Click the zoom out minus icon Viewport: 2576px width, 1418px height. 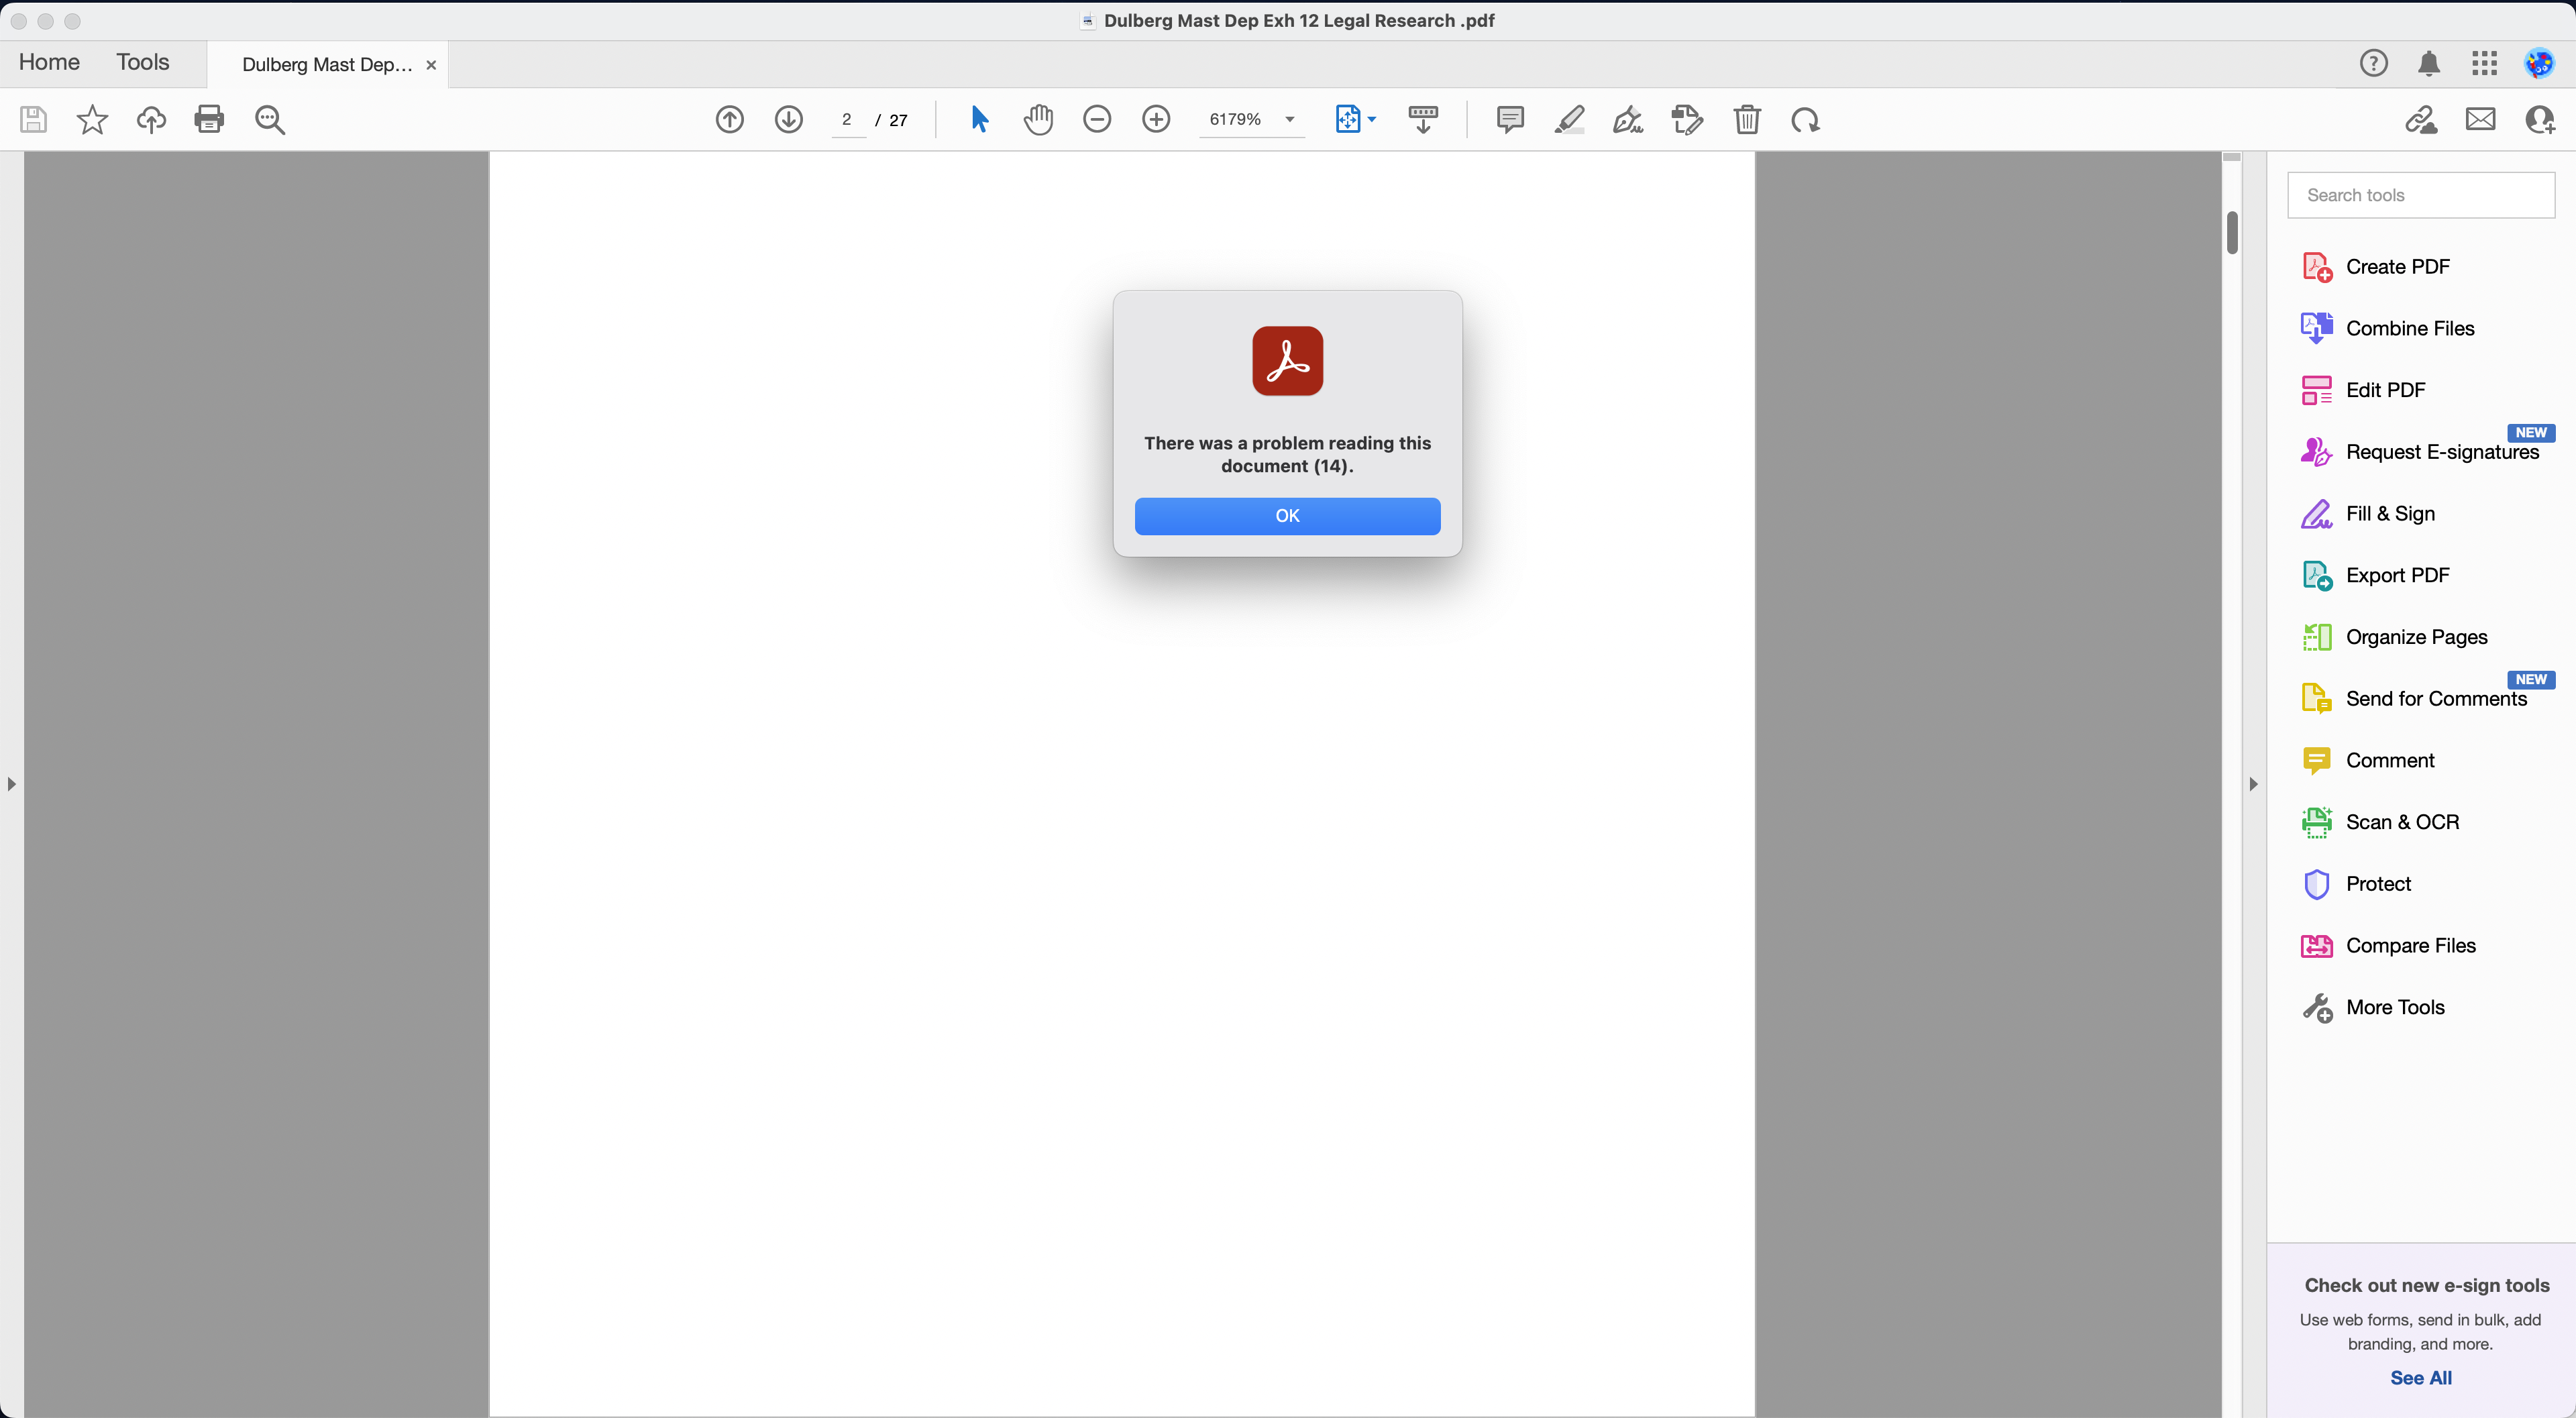pyautogui.click(x=1097, y=120)
